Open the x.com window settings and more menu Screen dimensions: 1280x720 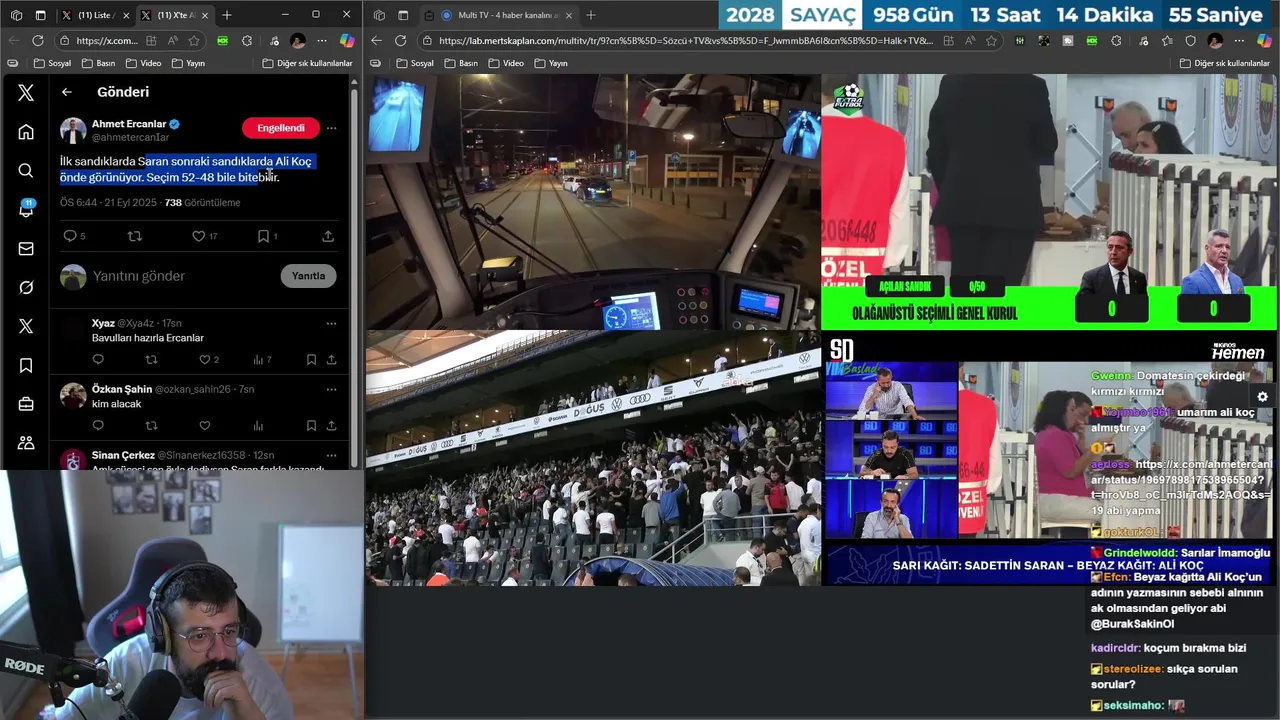pyautogui.click(x=321, y=41)
